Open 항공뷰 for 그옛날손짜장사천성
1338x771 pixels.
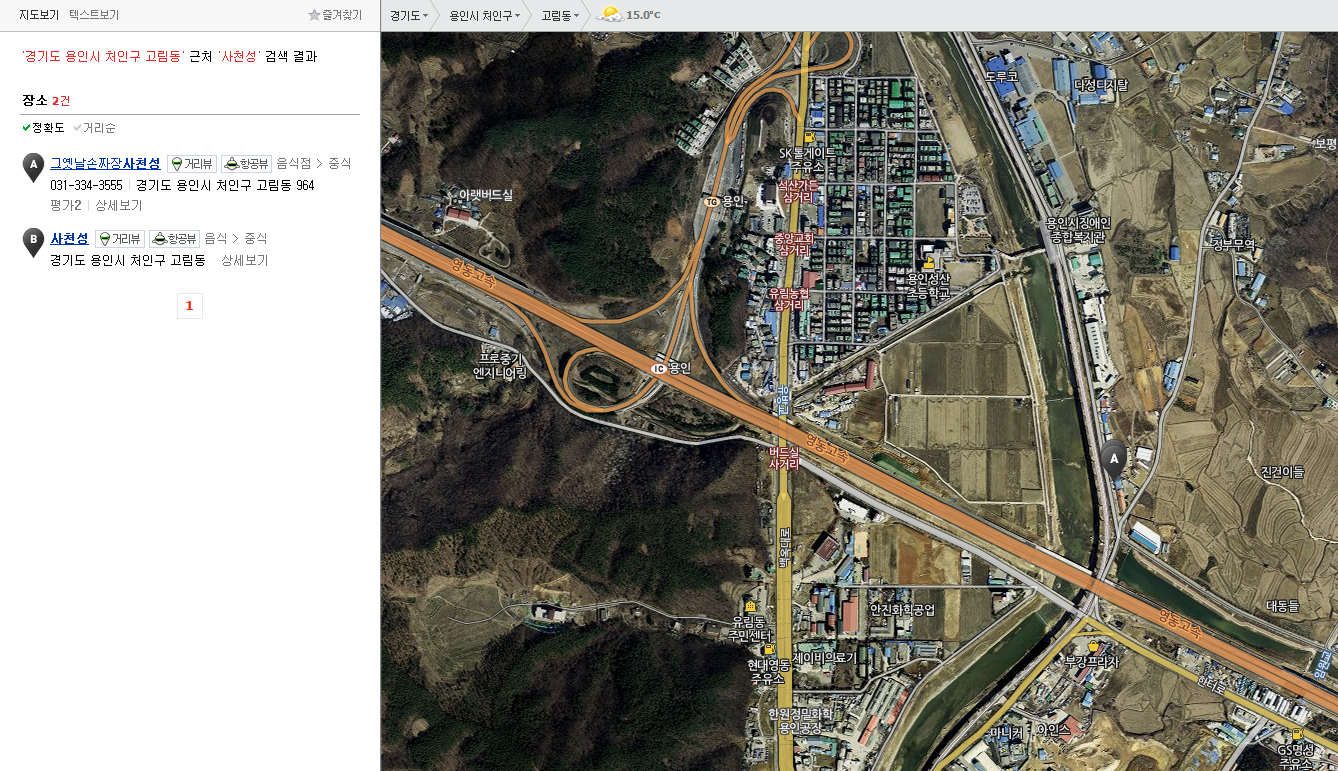click(x=247, y=163)
